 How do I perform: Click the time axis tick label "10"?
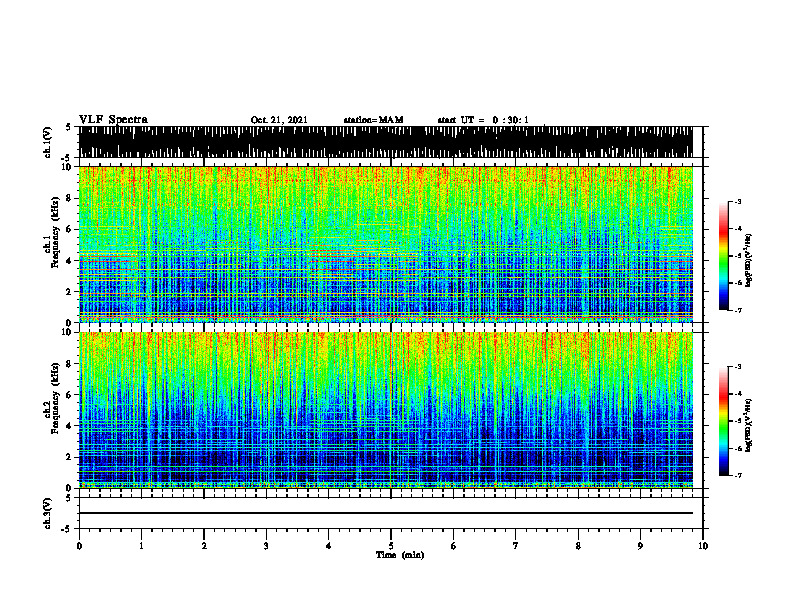pos(703,546)
